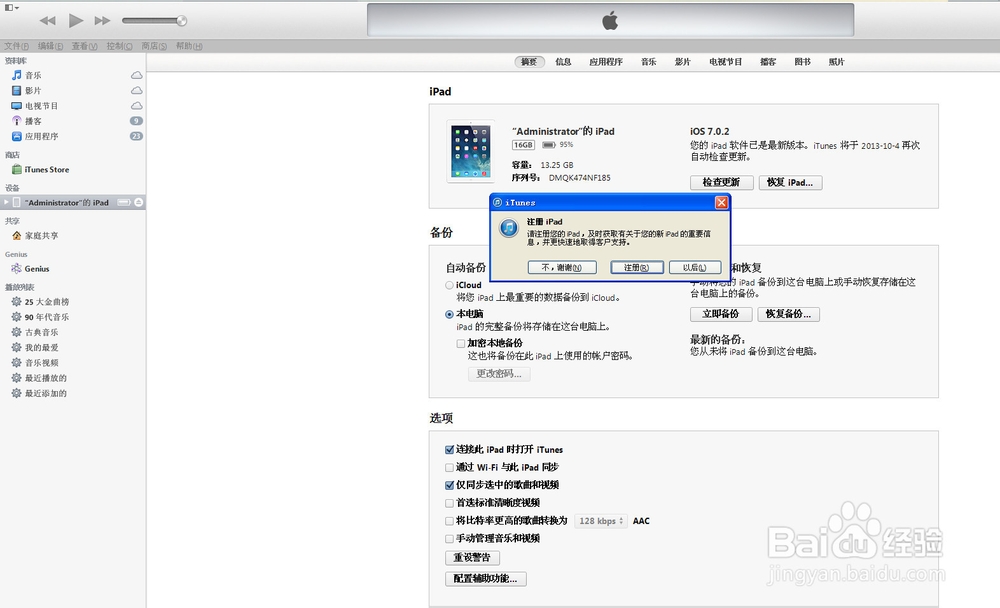
Task: Switch to the 音乐 tab
Action: (x=649, y=62)
